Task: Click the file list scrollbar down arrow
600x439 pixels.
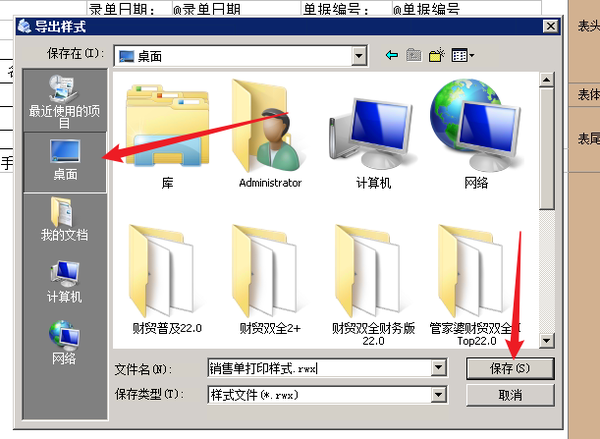Action: tap(546, 340)
